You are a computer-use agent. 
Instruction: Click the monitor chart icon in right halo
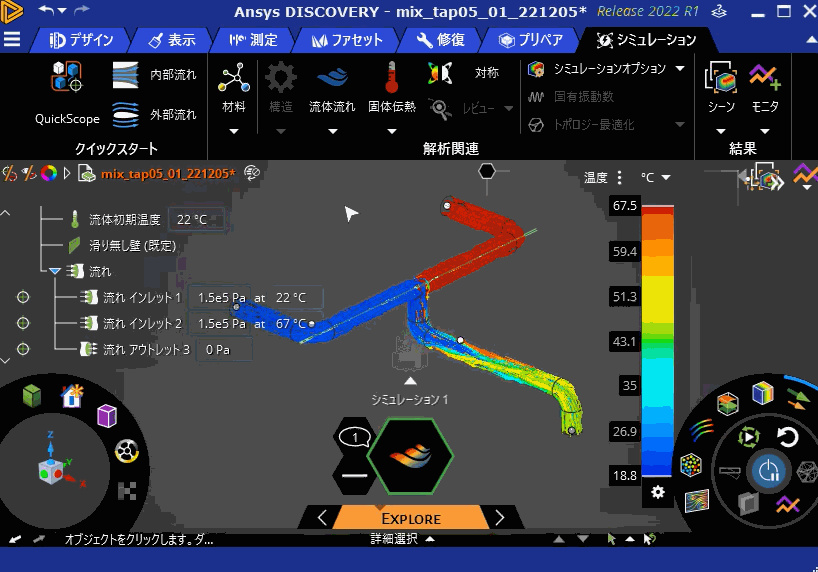[x=787, y=504]
